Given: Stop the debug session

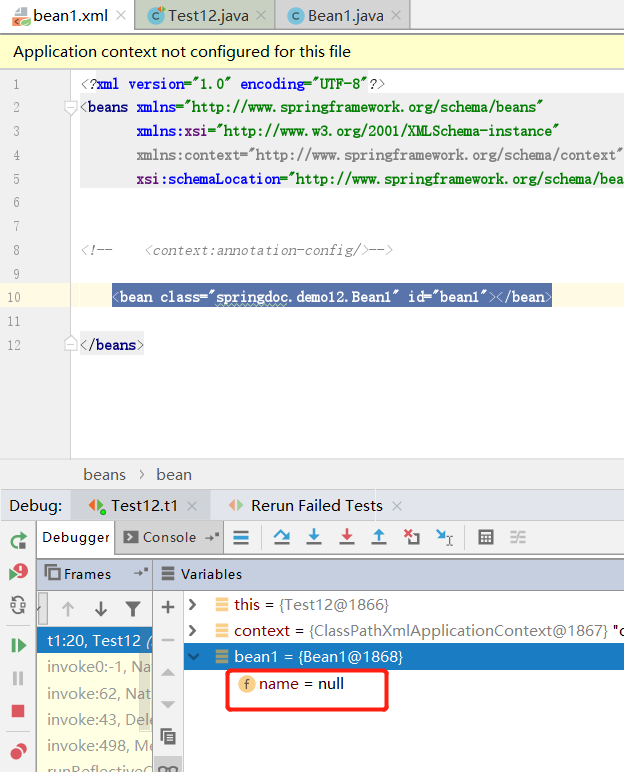Looking at the screenshot, I should click(18, 711).
